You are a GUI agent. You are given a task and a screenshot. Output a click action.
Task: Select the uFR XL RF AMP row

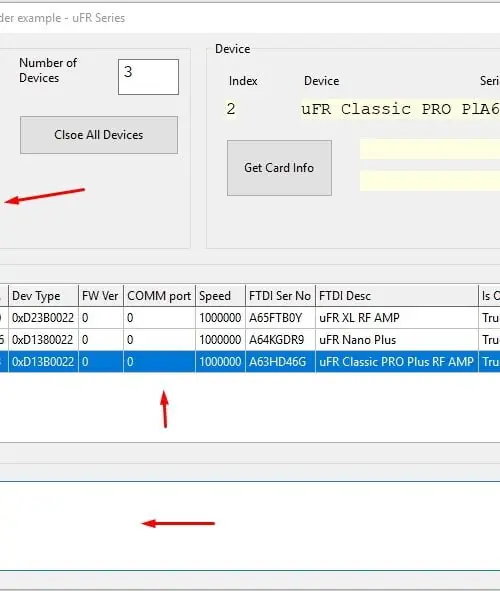coord(250,318)
